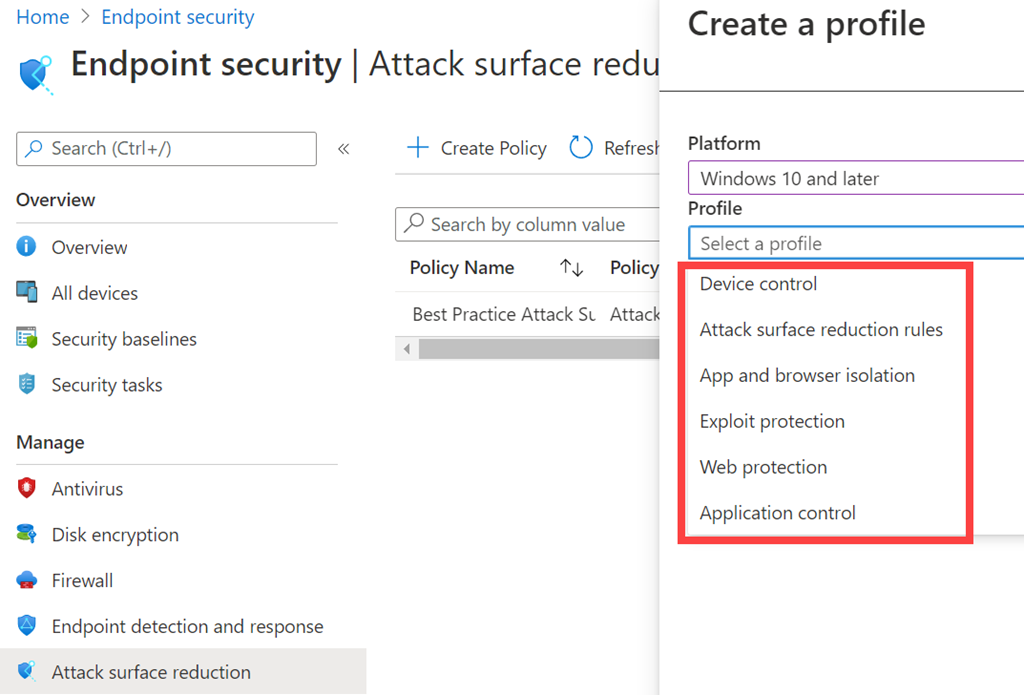Click the Endpoint detection and response icon
This screenshot has width=1024, height=695.
tap(27, 626)
